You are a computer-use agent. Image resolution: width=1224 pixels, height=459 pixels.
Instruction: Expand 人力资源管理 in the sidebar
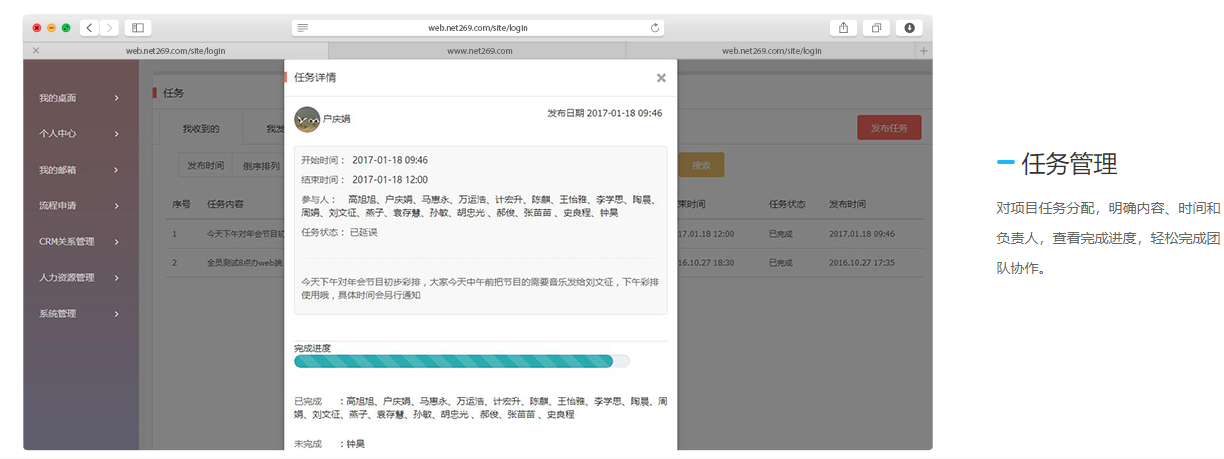(80, 278)
